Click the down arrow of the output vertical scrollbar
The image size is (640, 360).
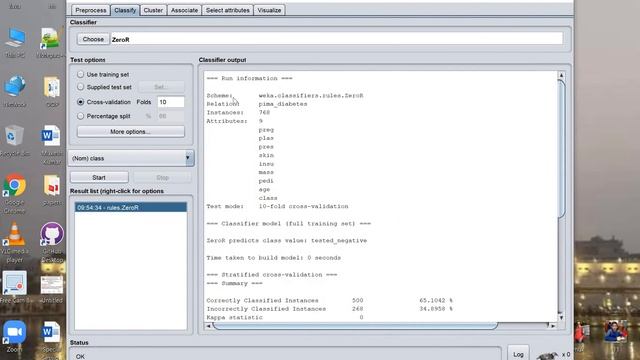pos(561,317)
